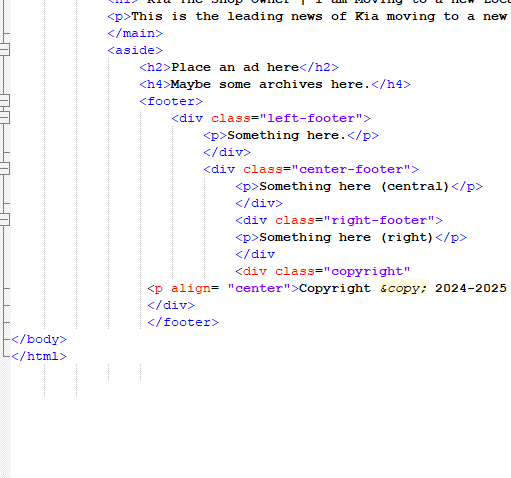
Task: Click the closing html tag
Action: coord(39,356)
